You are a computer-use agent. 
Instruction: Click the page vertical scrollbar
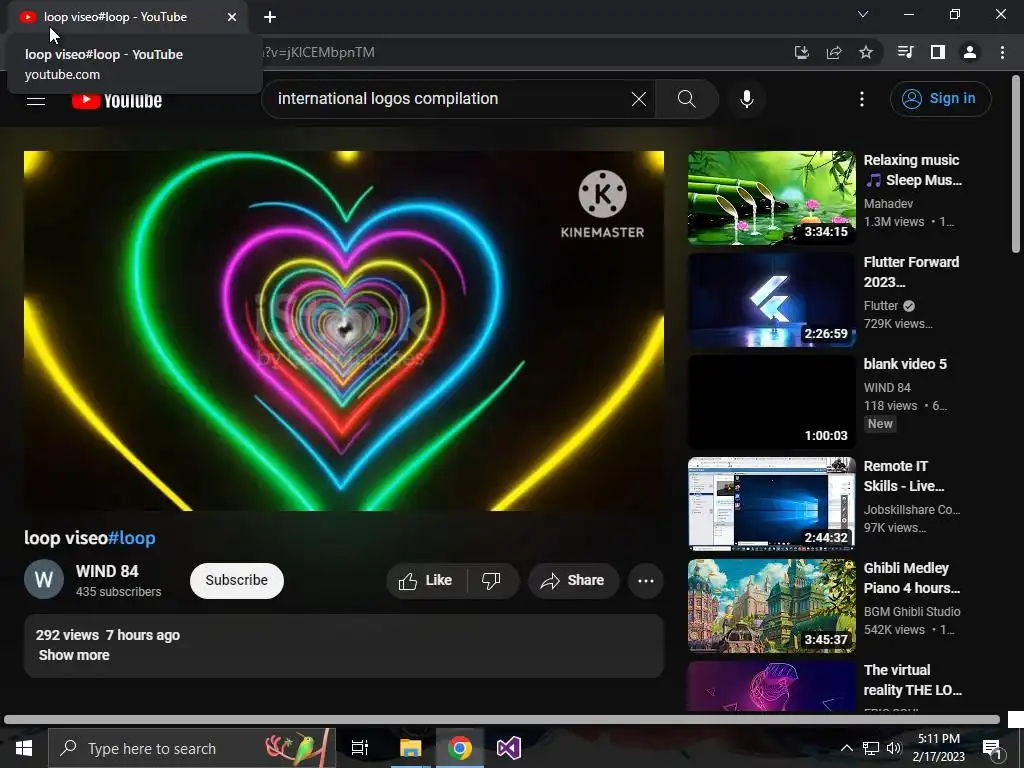click(1016, 163)
